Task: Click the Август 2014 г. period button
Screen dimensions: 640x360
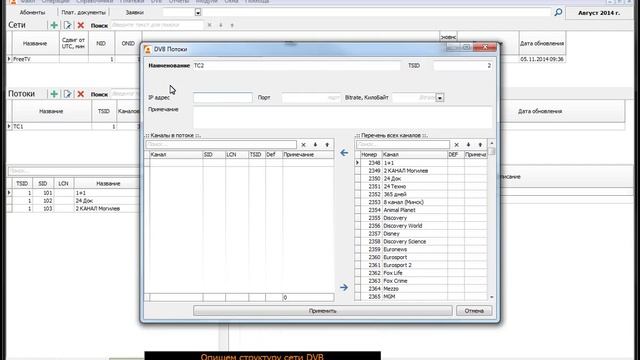Action: point(599,13)
